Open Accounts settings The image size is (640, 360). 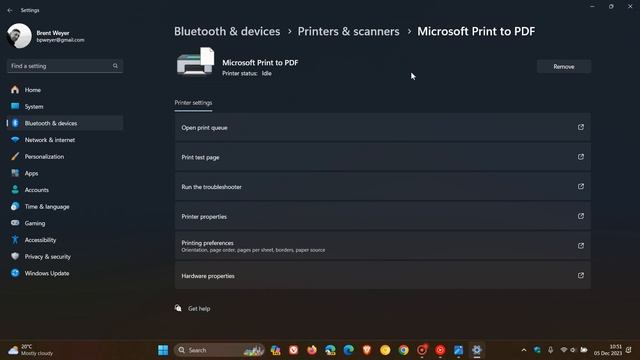point(64,190)
